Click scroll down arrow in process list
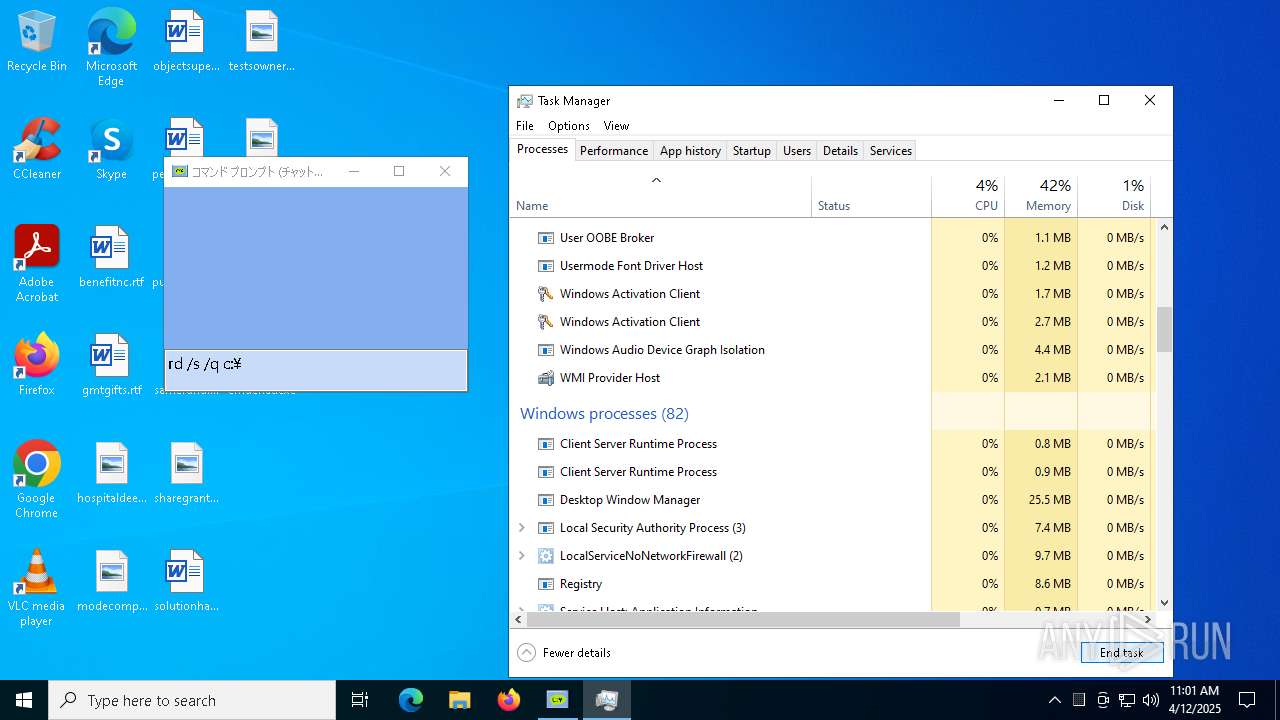The height and width of the screenshot is (720, 1280). pyautogui.click(x=1164, y=603)
